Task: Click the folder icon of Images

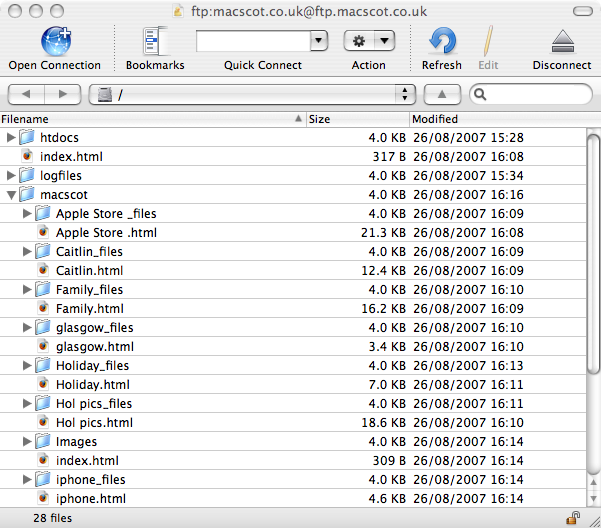Action: (x=43, y=441)
